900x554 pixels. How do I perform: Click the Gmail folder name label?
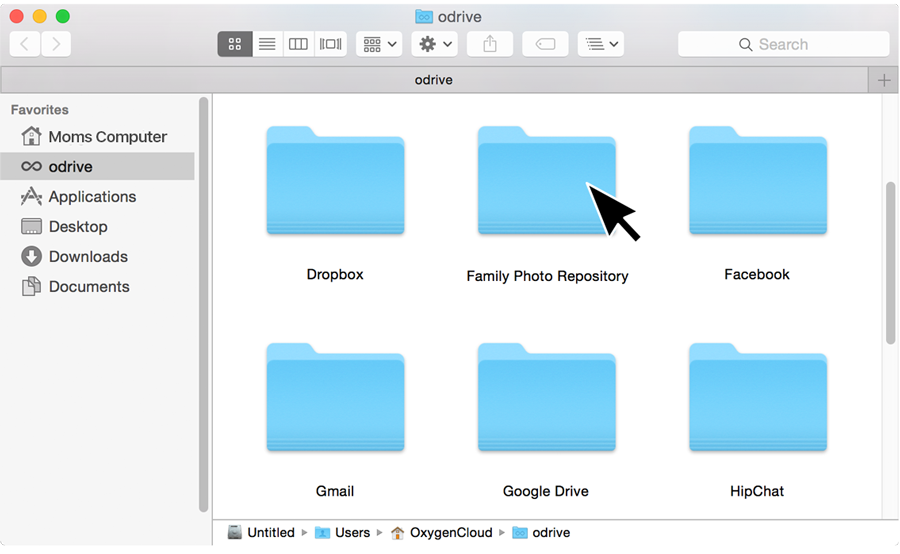(x=335, y=491)
